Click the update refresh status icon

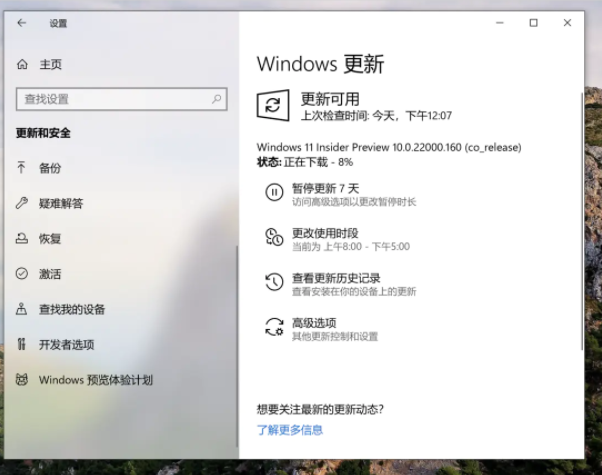tap(273, 105)
